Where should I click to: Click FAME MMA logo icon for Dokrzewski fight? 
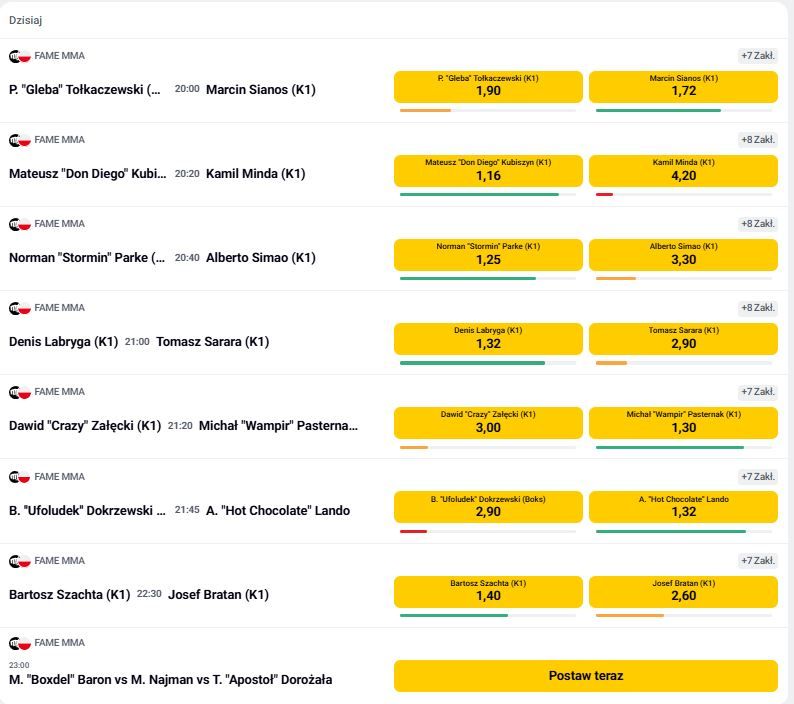[19, 477]
